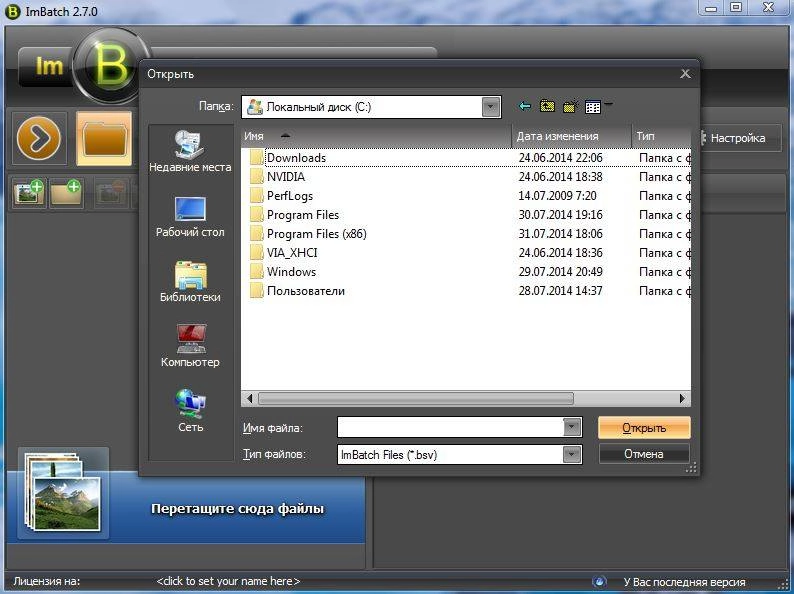Open Недавние места in places bar
This screenshot has height=594, width=794.
[x=190, y=151]
